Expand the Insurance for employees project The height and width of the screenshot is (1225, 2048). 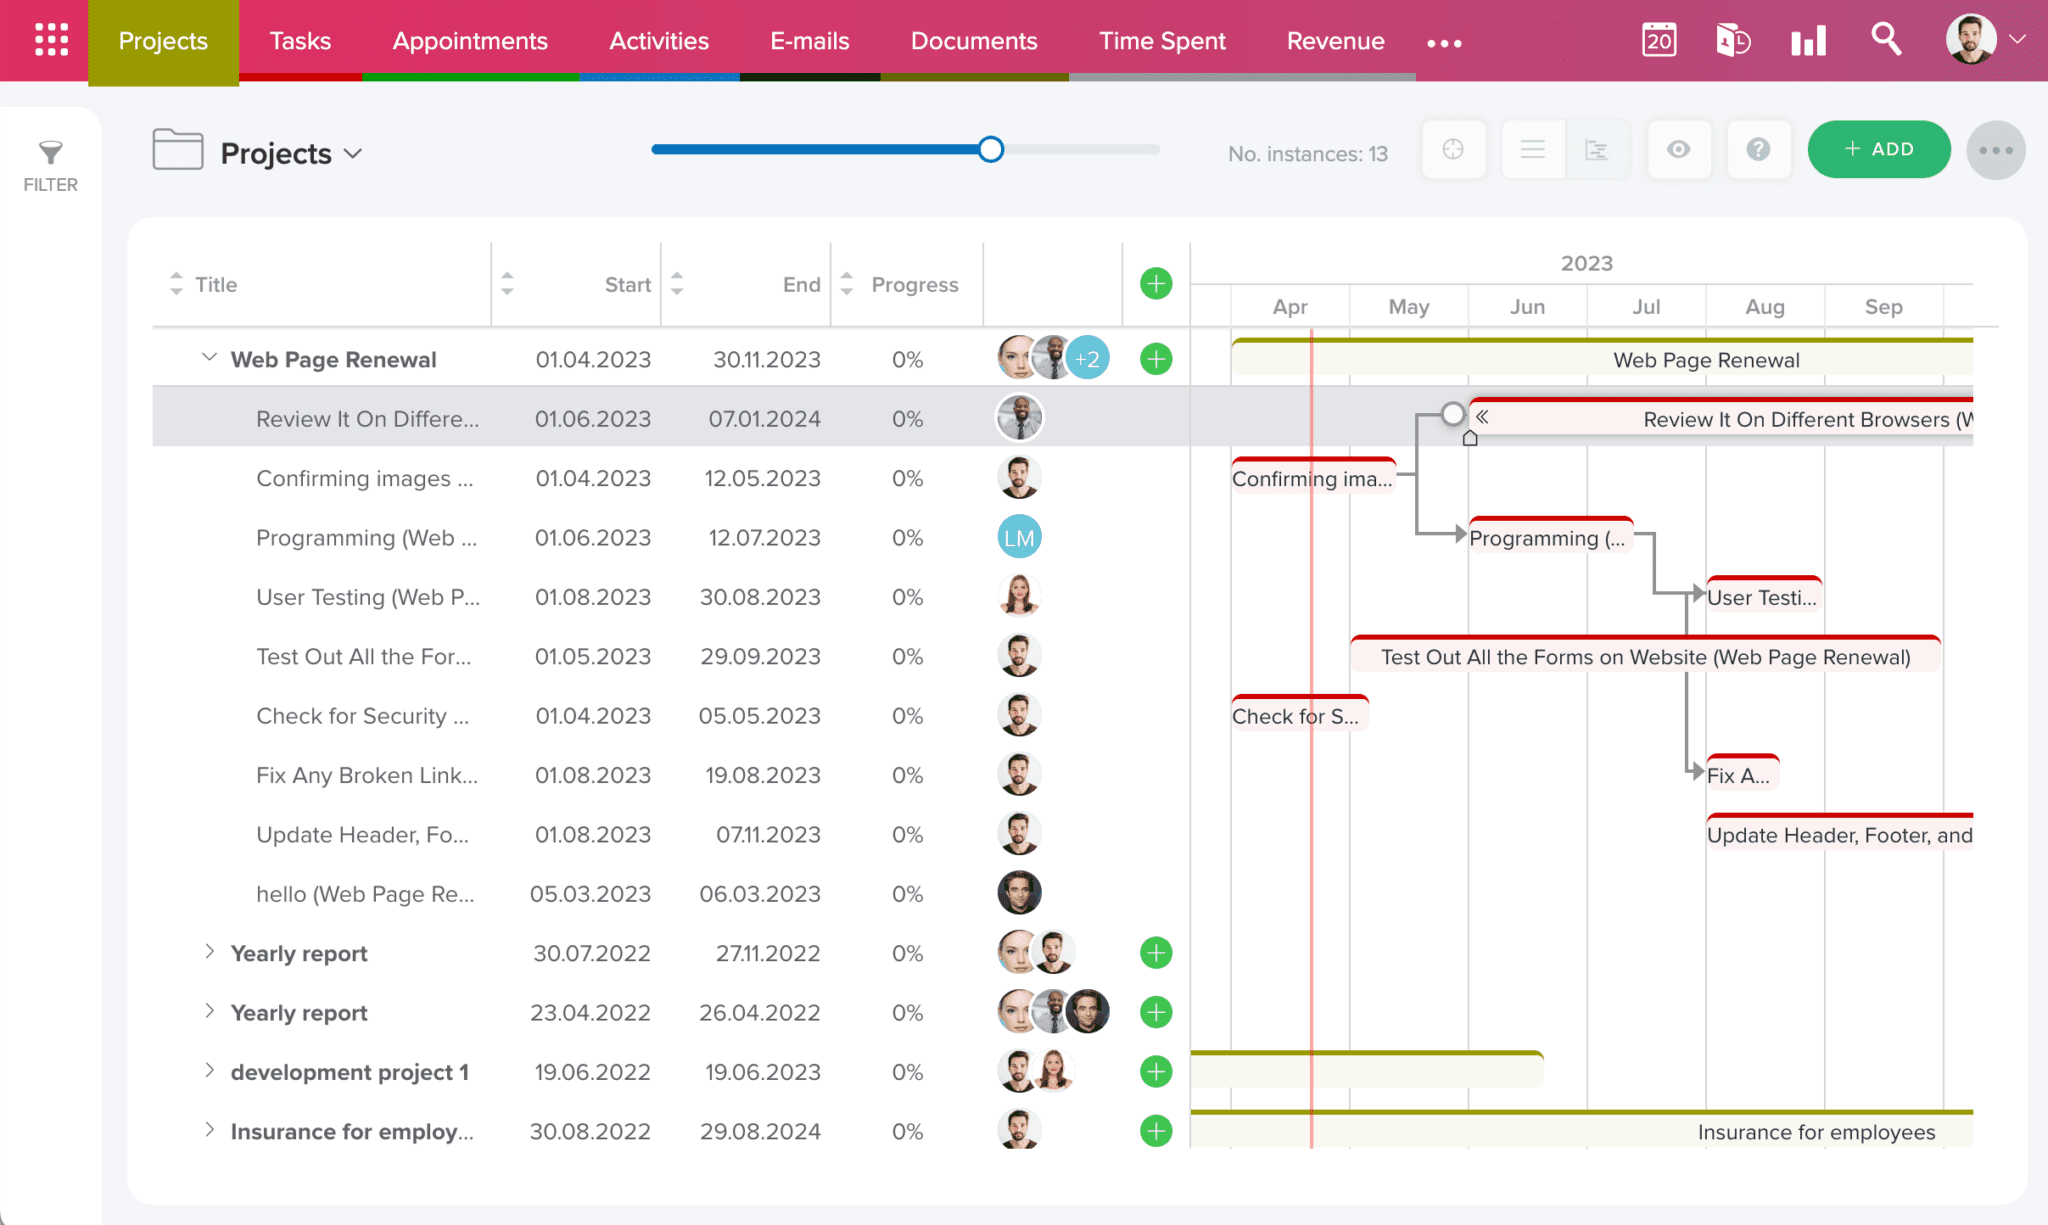209,1131
